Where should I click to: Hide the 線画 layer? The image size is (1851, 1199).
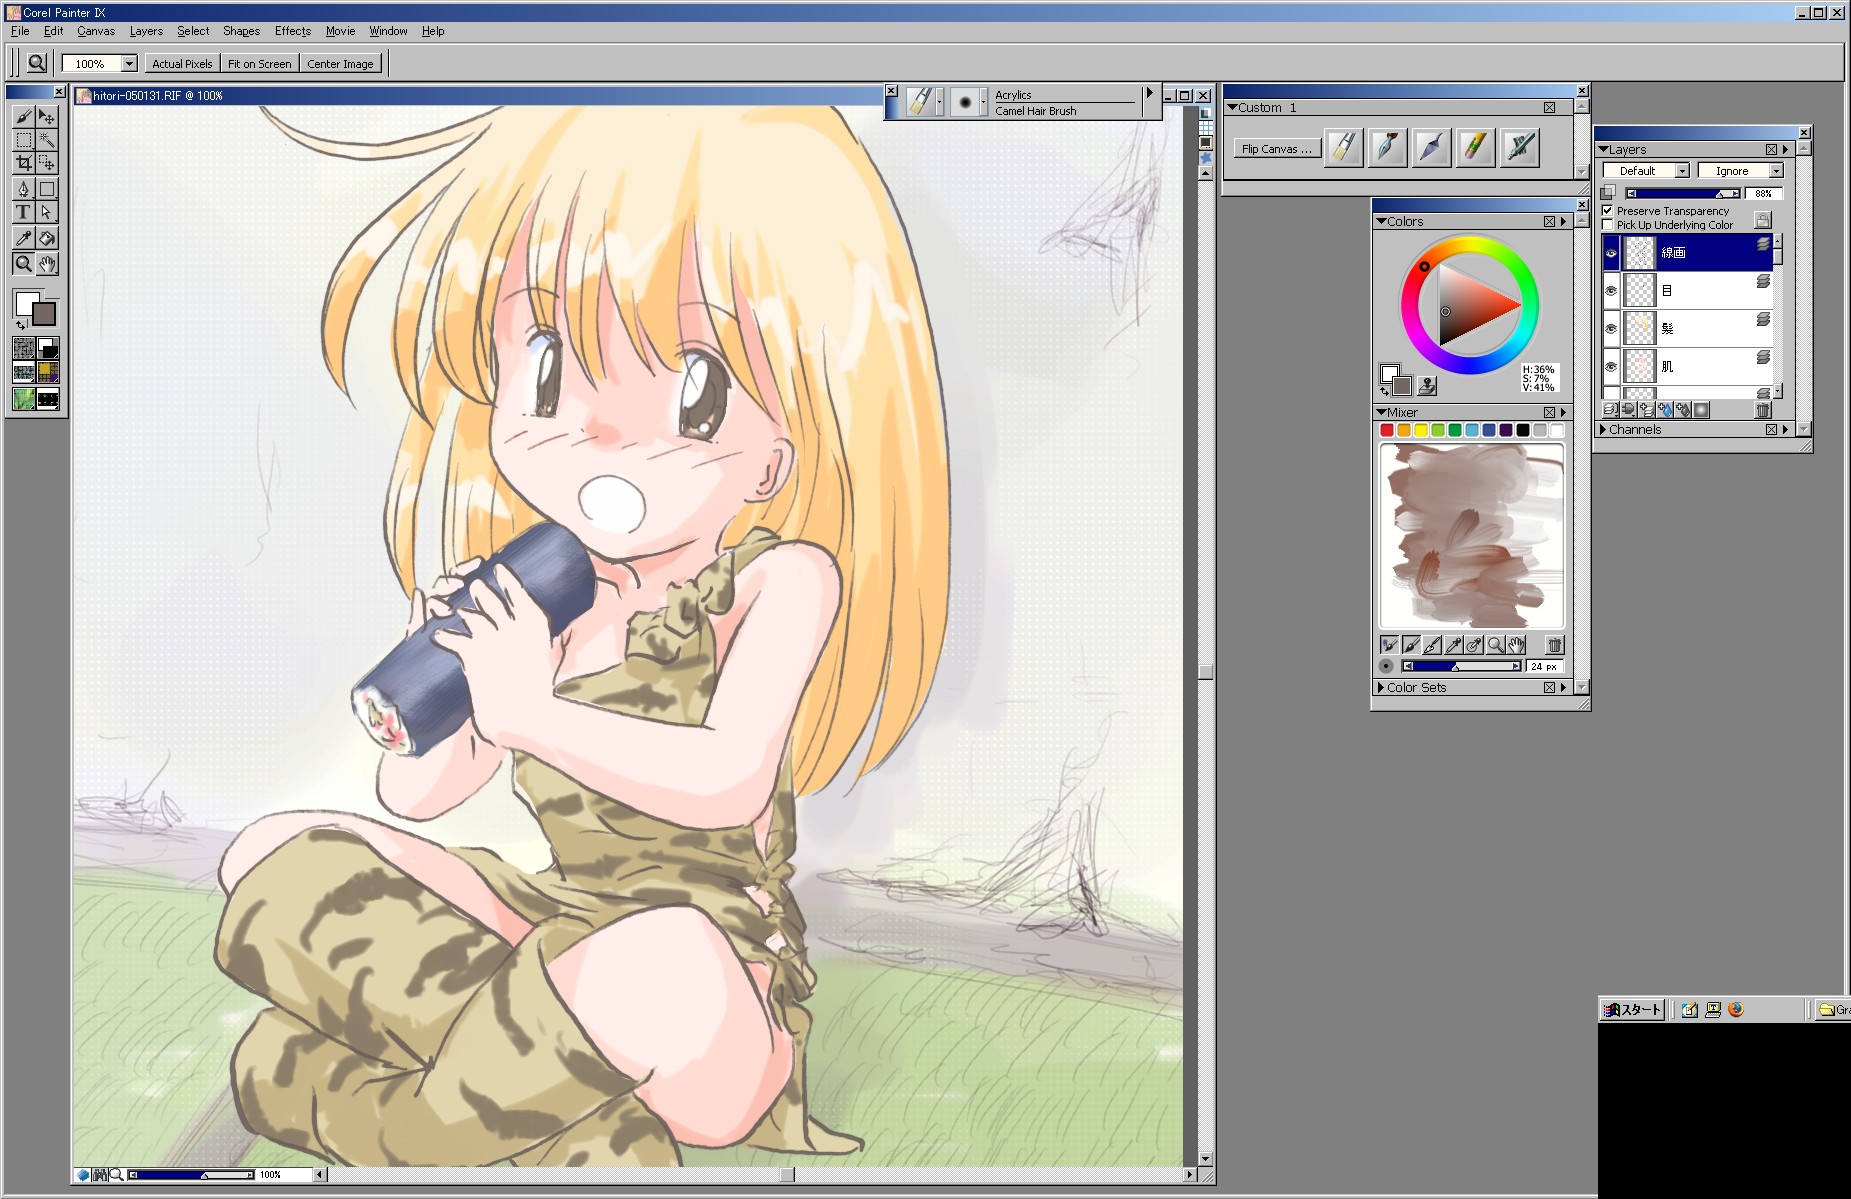tap(1611, 253)
